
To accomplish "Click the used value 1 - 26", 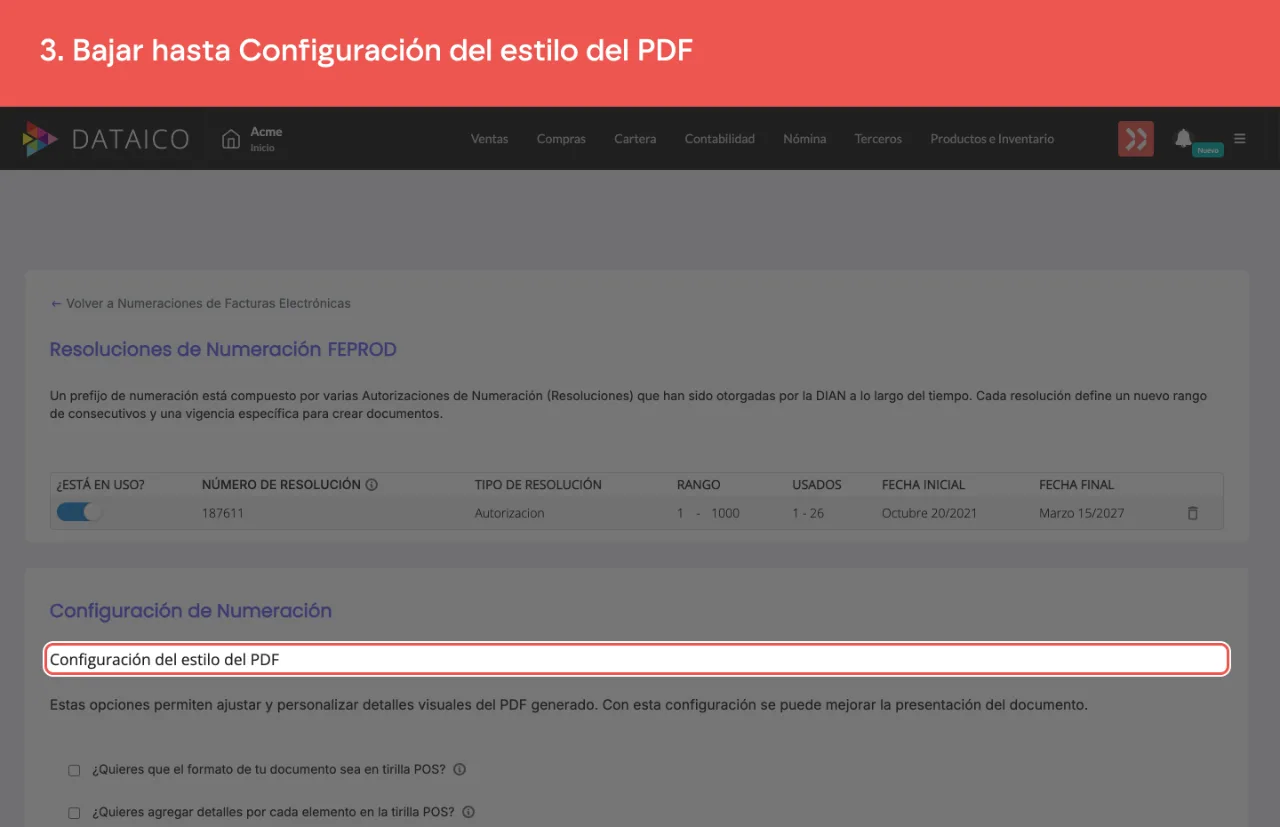I will [808, 513].
